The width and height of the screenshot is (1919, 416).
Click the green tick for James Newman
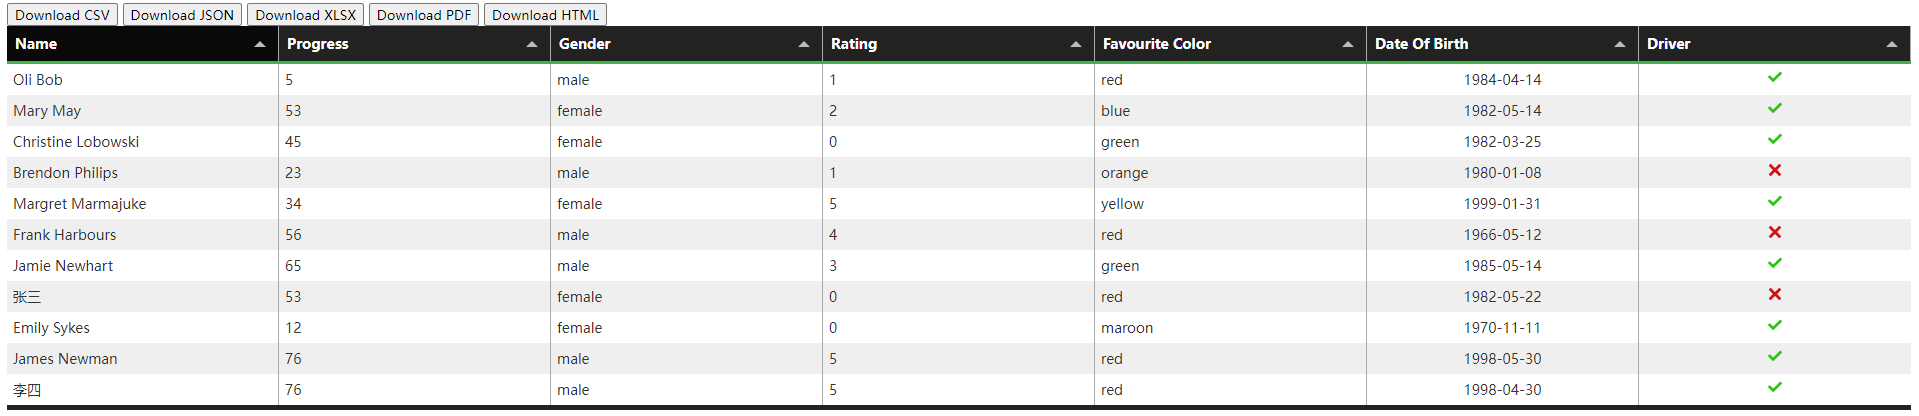(x=1774, y=357)
